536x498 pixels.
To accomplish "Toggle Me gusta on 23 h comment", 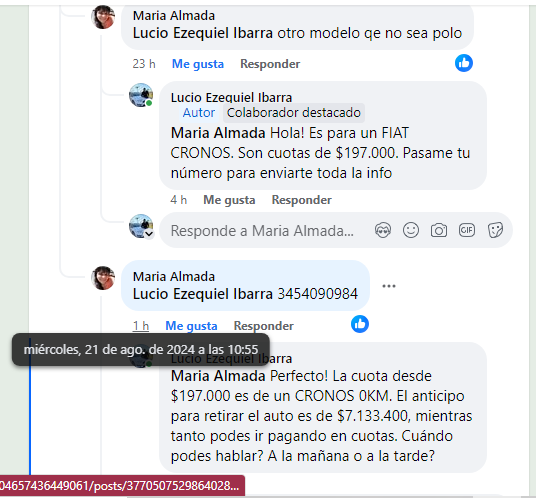I will (x=198, y=64).
